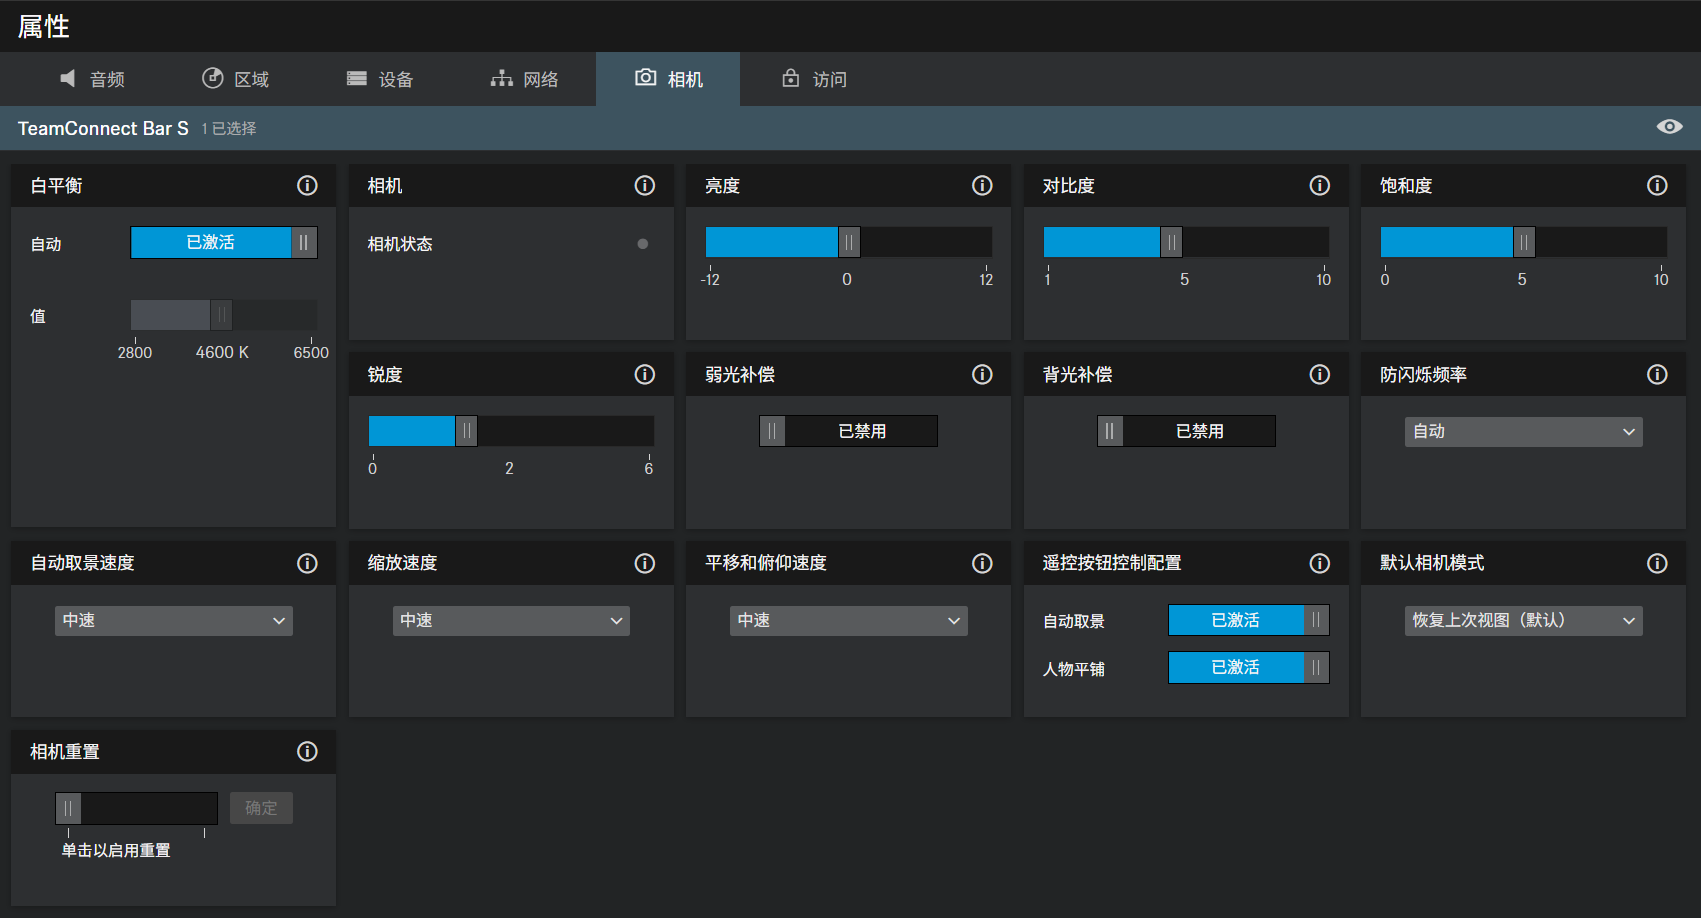Click the 亮度 slider handle

pyautogui.click(x=849, y=242)
